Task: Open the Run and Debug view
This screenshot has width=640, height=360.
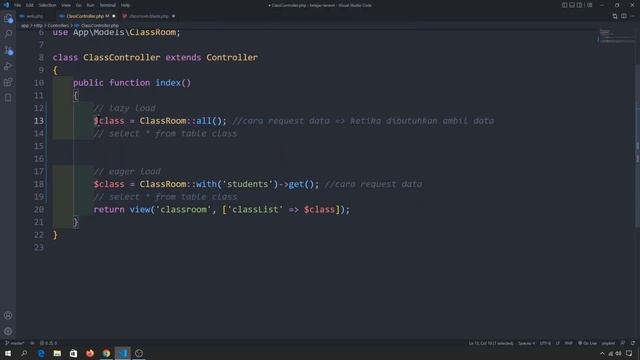Action: coord(8,66)
